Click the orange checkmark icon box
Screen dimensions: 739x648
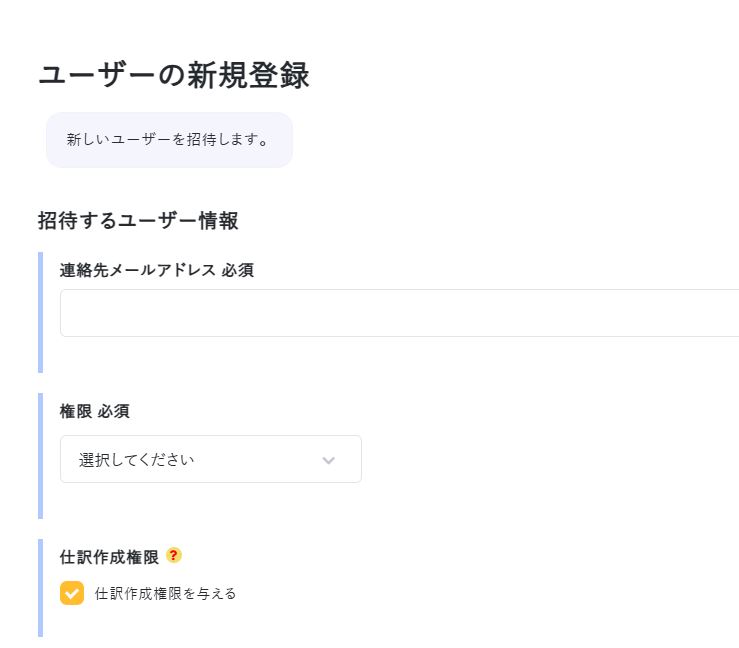click(x=72, y=593)
